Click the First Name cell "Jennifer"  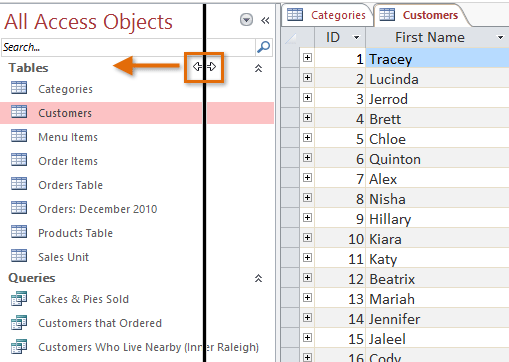(438, 319)
